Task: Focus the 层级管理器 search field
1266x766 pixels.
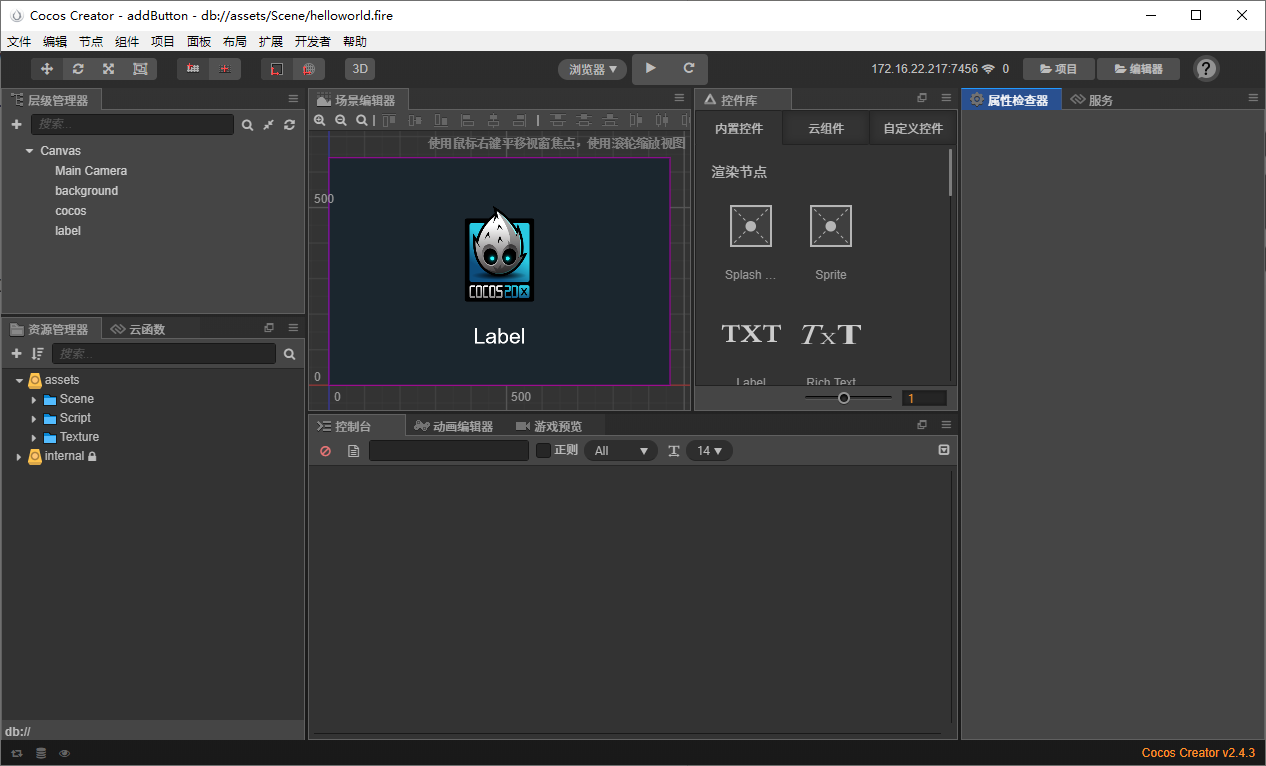Action: coord(132,125)
